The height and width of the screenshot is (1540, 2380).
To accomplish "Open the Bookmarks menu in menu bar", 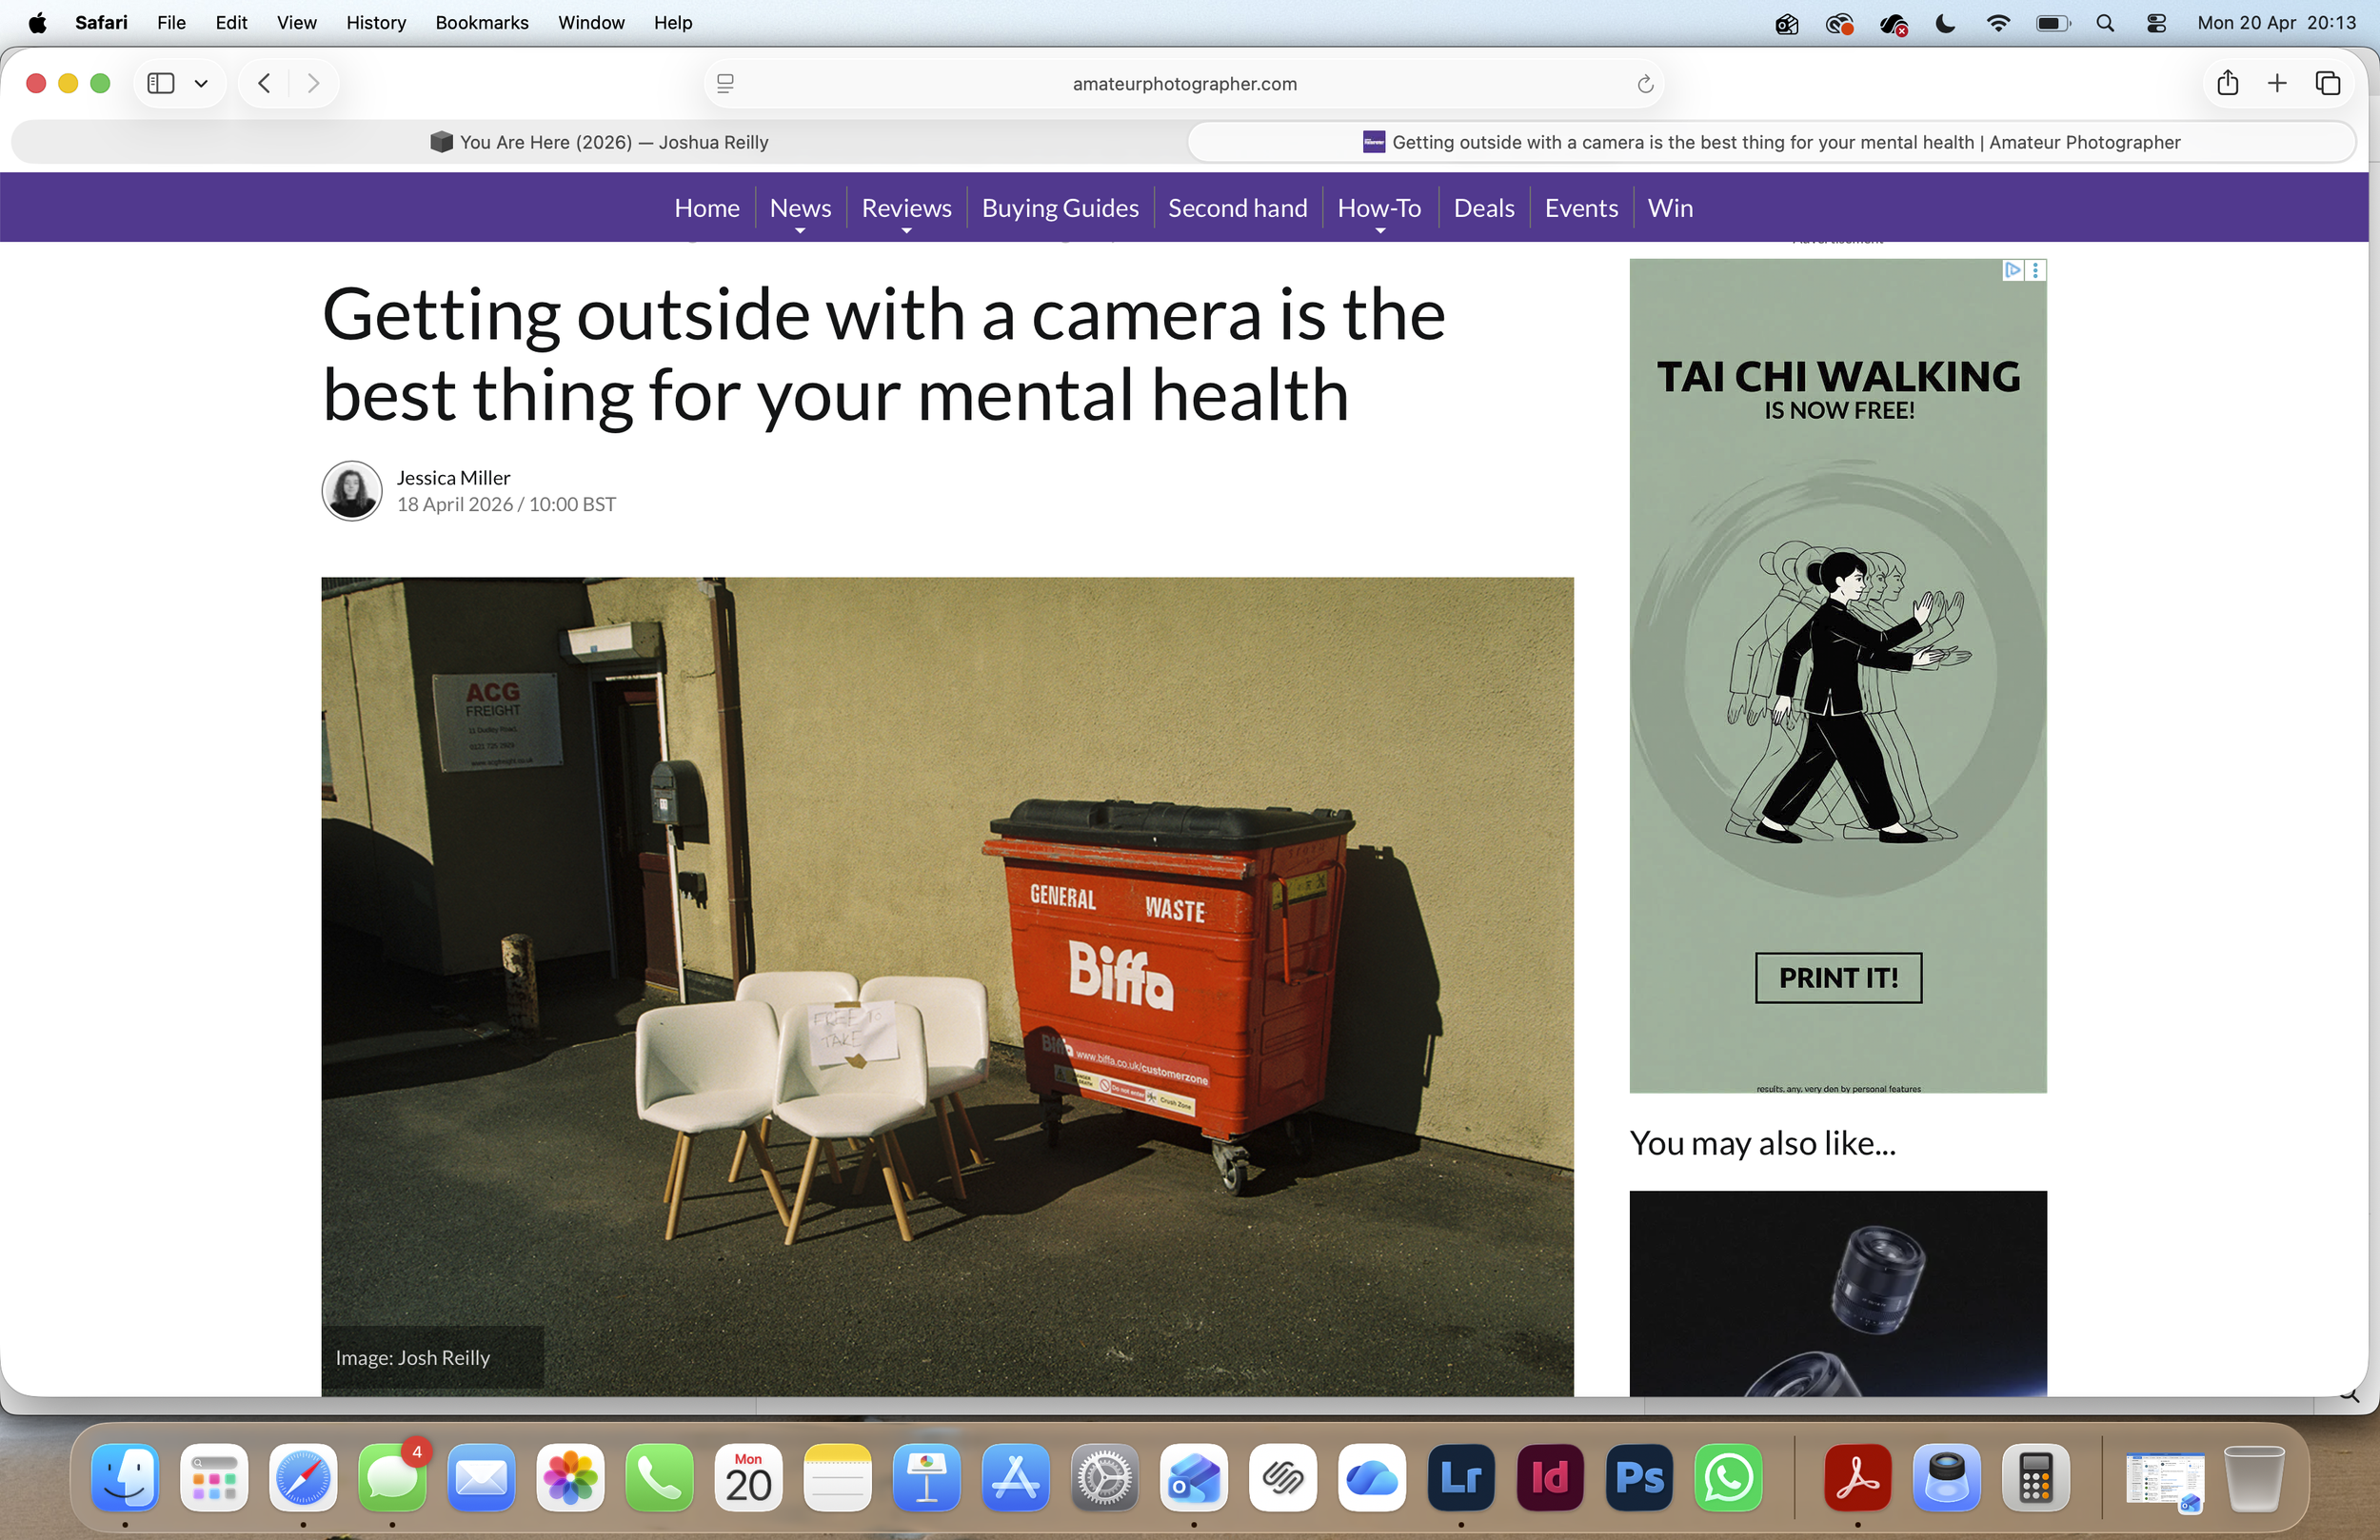I will [x=481, y=22].
